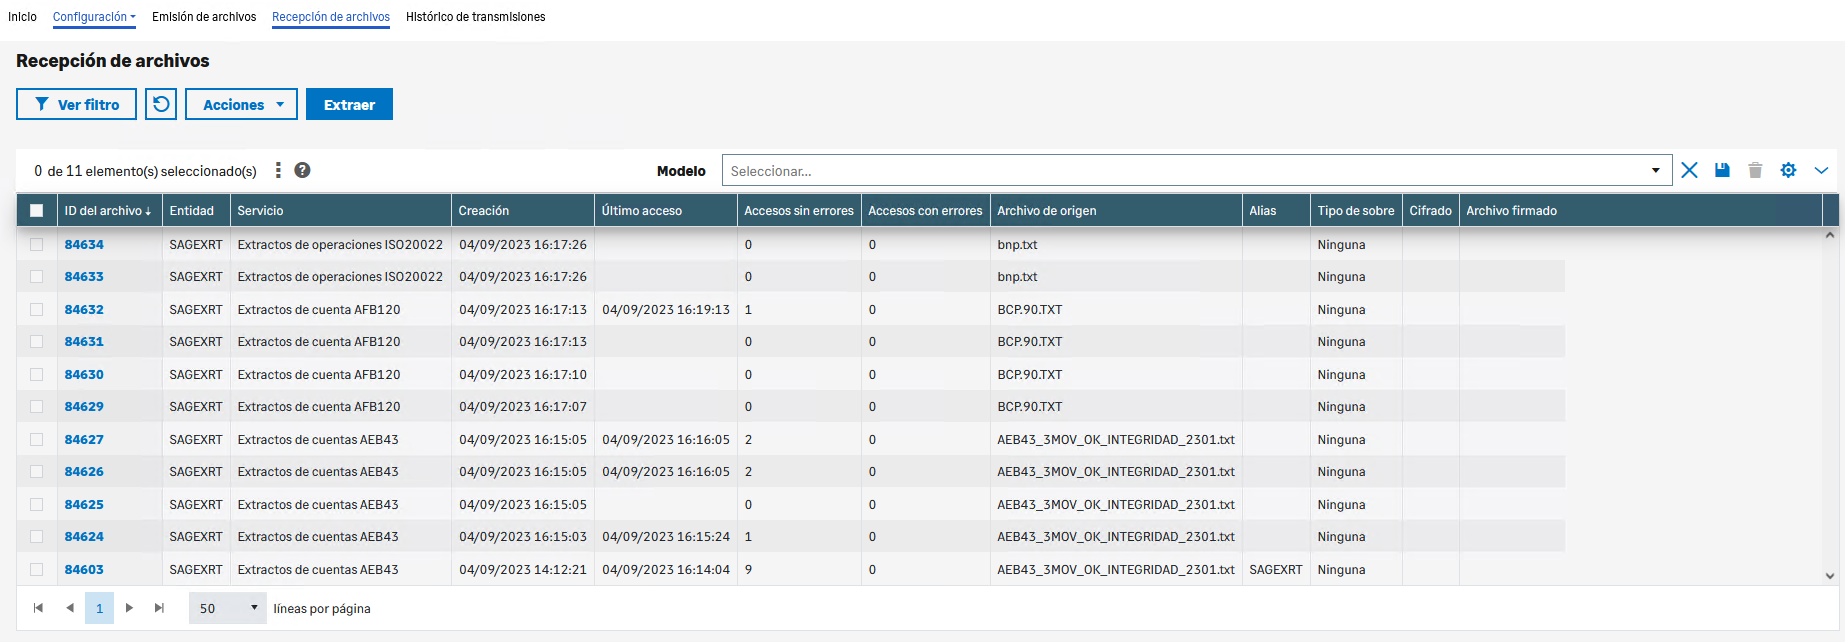Image resolution: width=1845 pixels, height=642 pixels.
Task: Select the checkbox for file 84634
Action: (37, 244)
